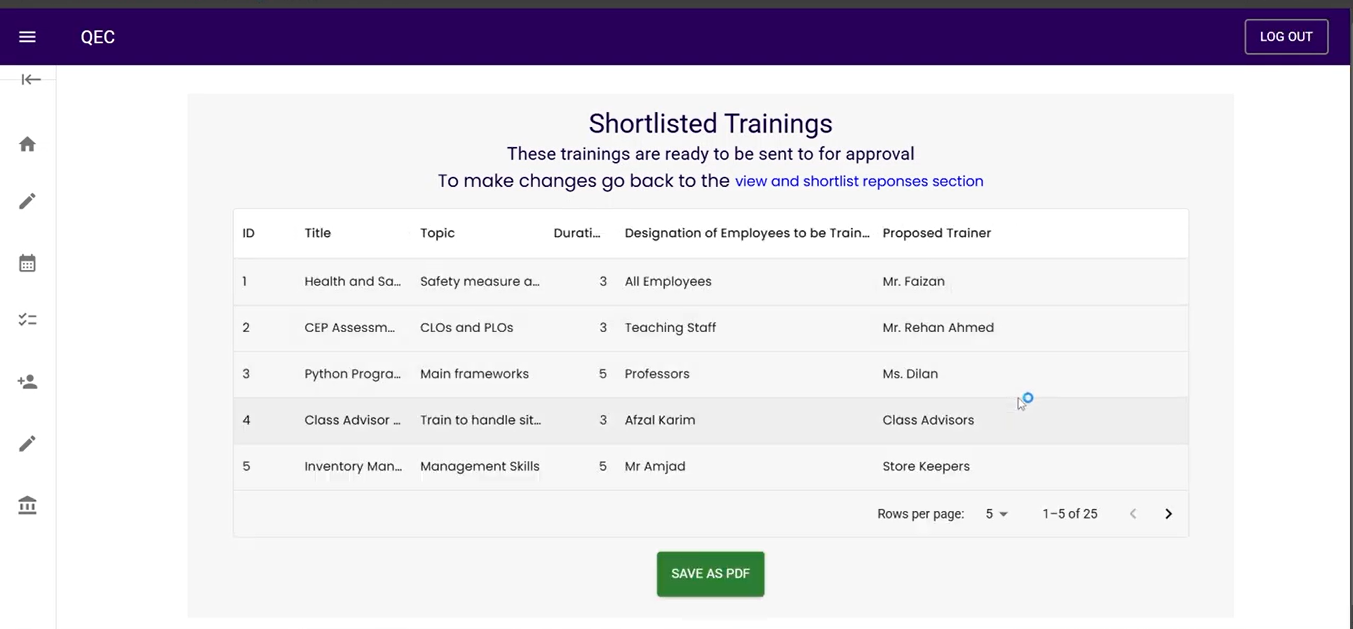Collapse the sidebar using the arrow icon
Screen dimensions: 1353x629
coord(31,80)
